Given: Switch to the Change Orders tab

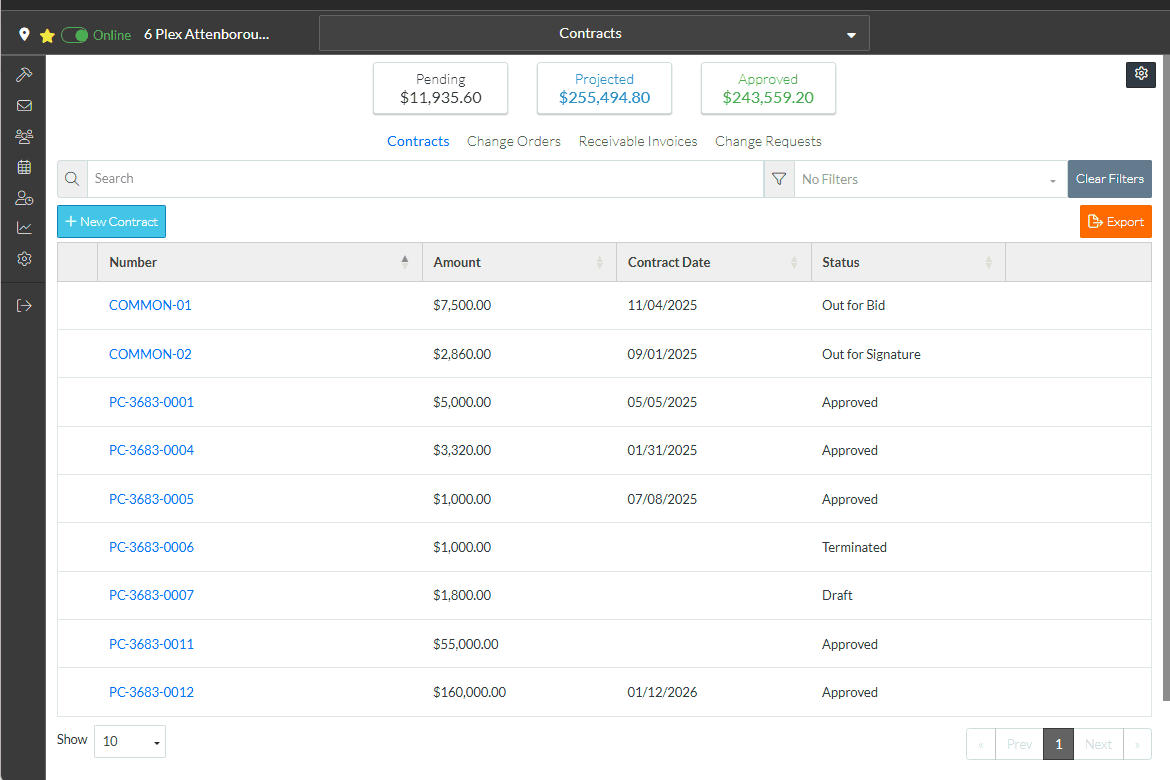Looking at the screenshot, I should (513, 141).
